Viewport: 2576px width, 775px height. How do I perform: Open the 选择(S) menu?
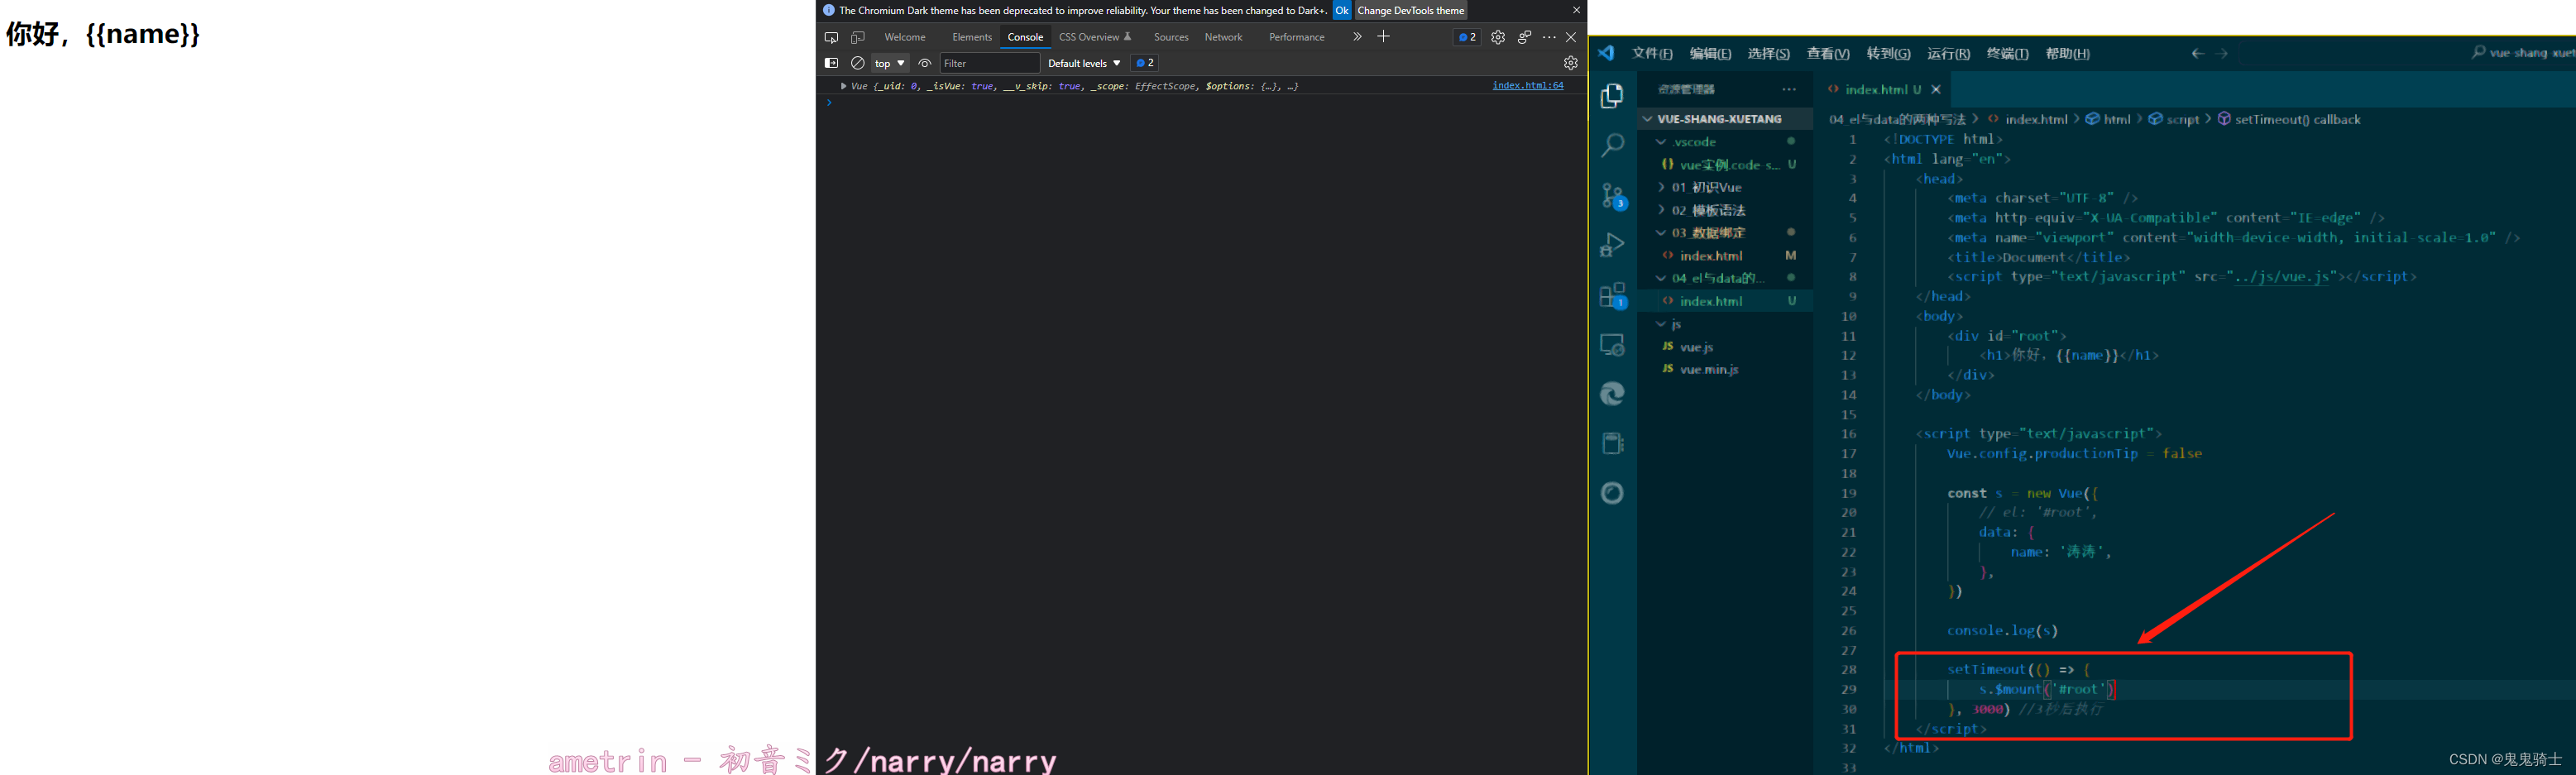click(1768, 54)
